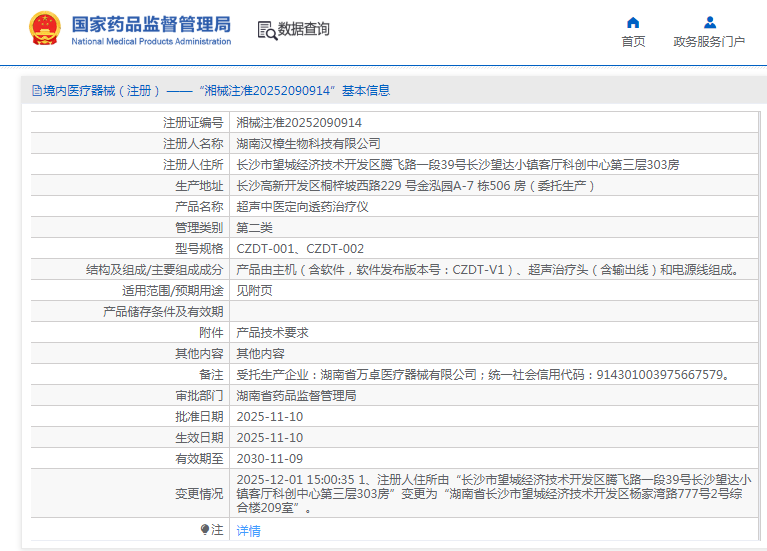Viewport: 767px width, 551px height.
Task: Click the document icon before 境内医疗器械
Action: coord(36,91)
